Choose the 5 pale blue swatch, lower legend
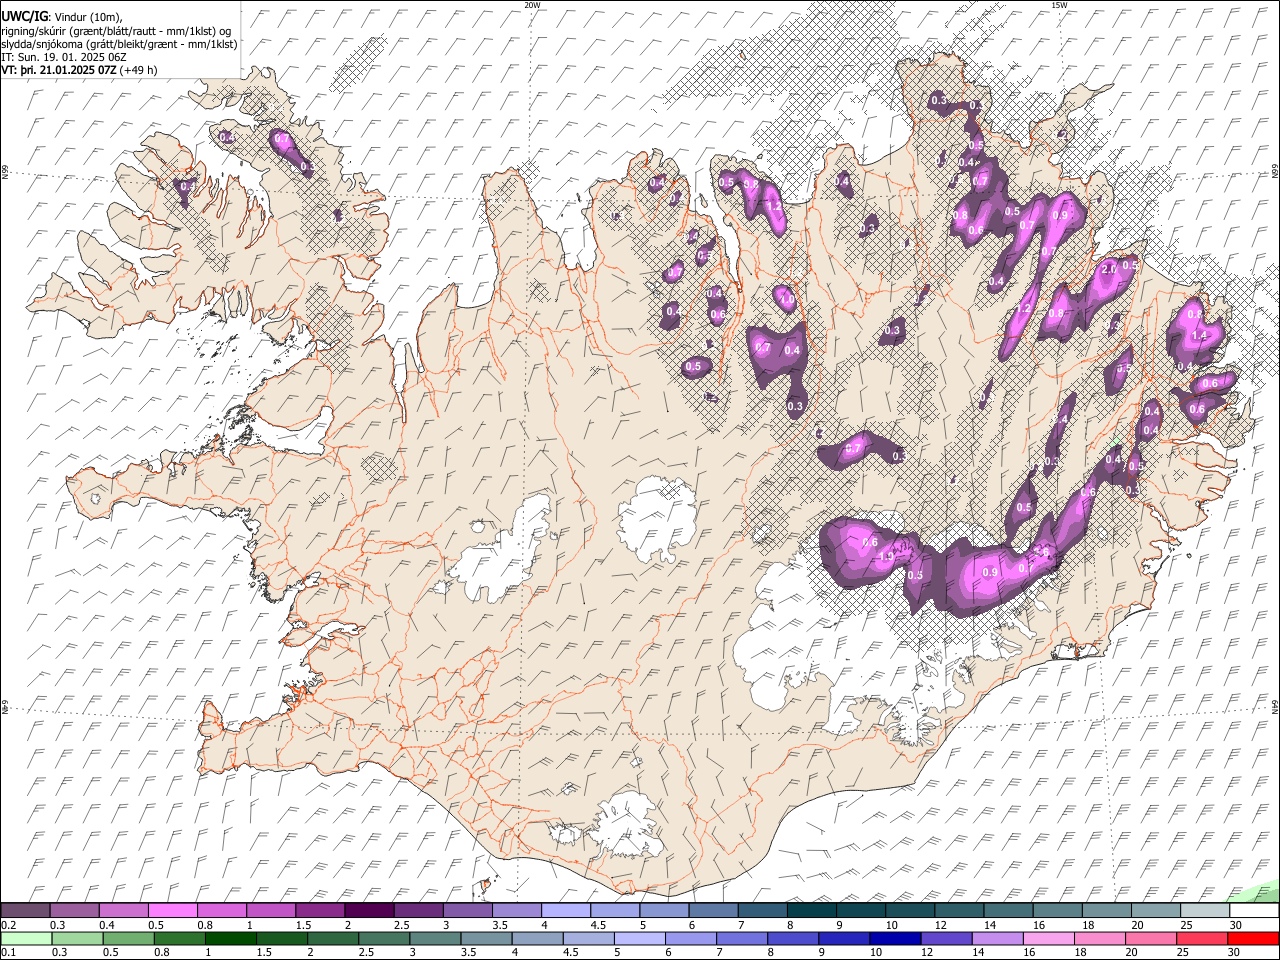The height and width of the screenshot is (960, 1280). [640, 938]
